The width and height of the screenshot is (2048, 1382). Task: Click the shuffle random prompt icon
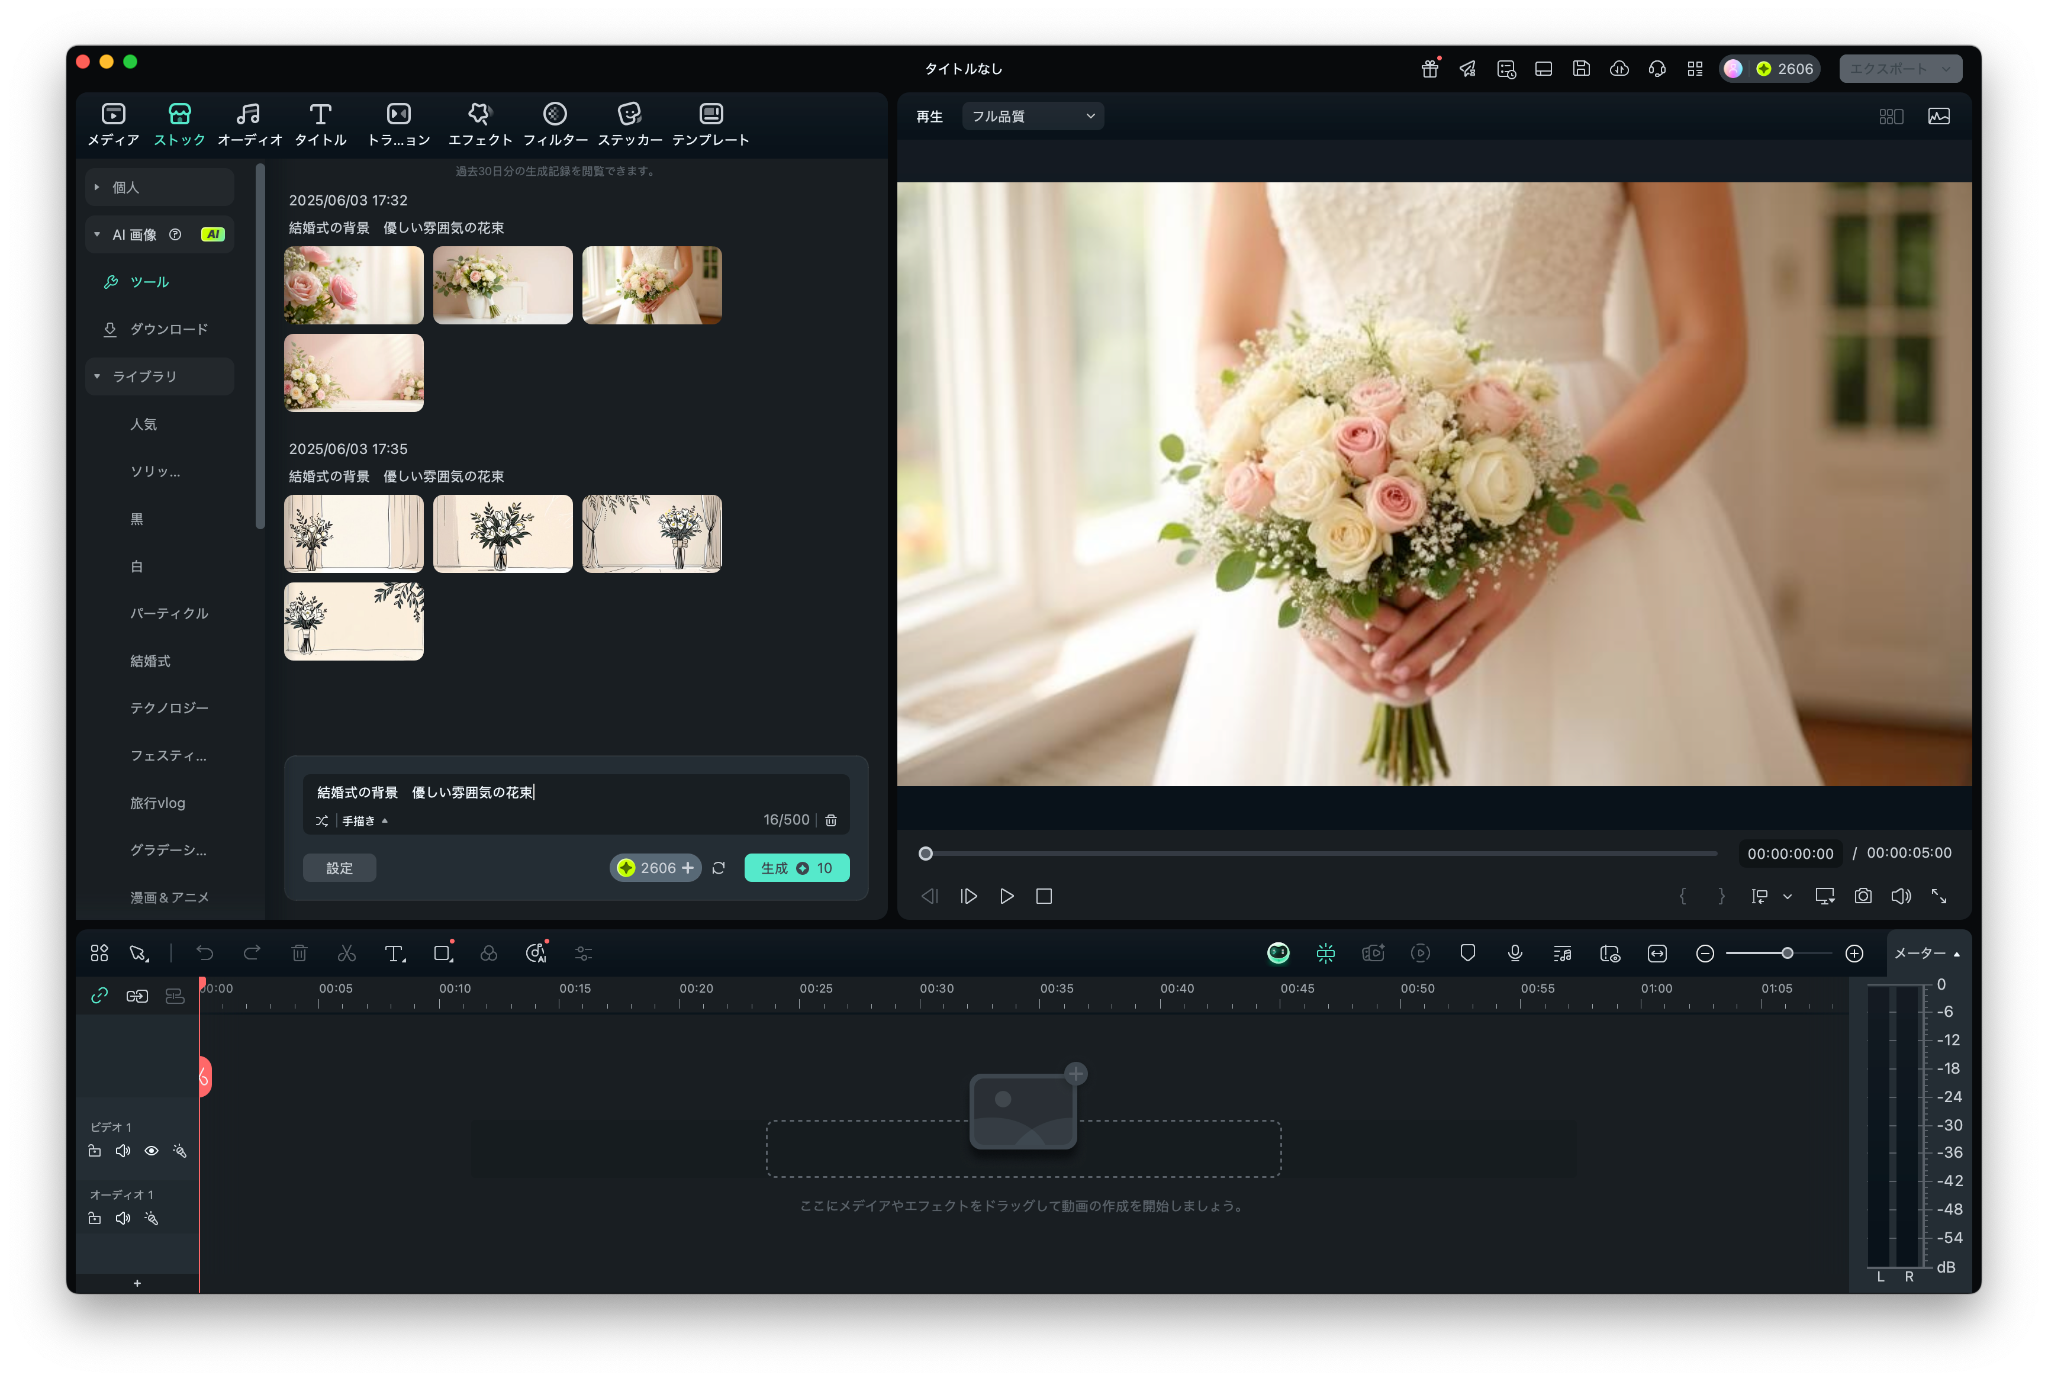pos(322,820)
